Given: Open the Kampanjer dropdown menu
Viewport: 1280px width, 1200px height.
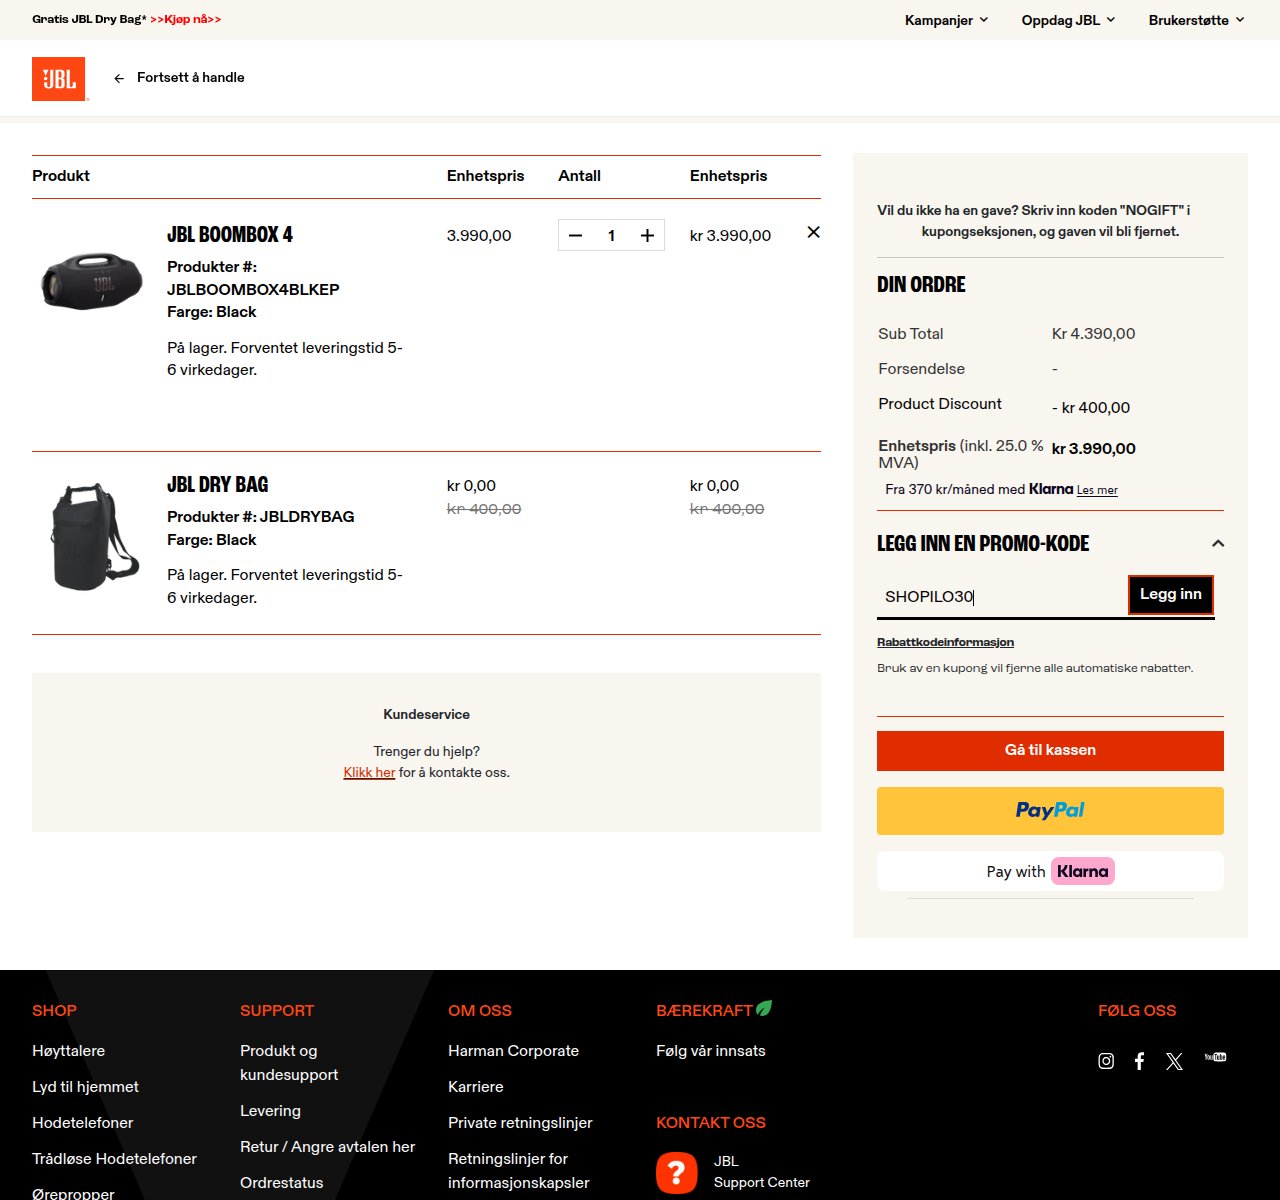Looking at the screenshot, I should 946,20.
